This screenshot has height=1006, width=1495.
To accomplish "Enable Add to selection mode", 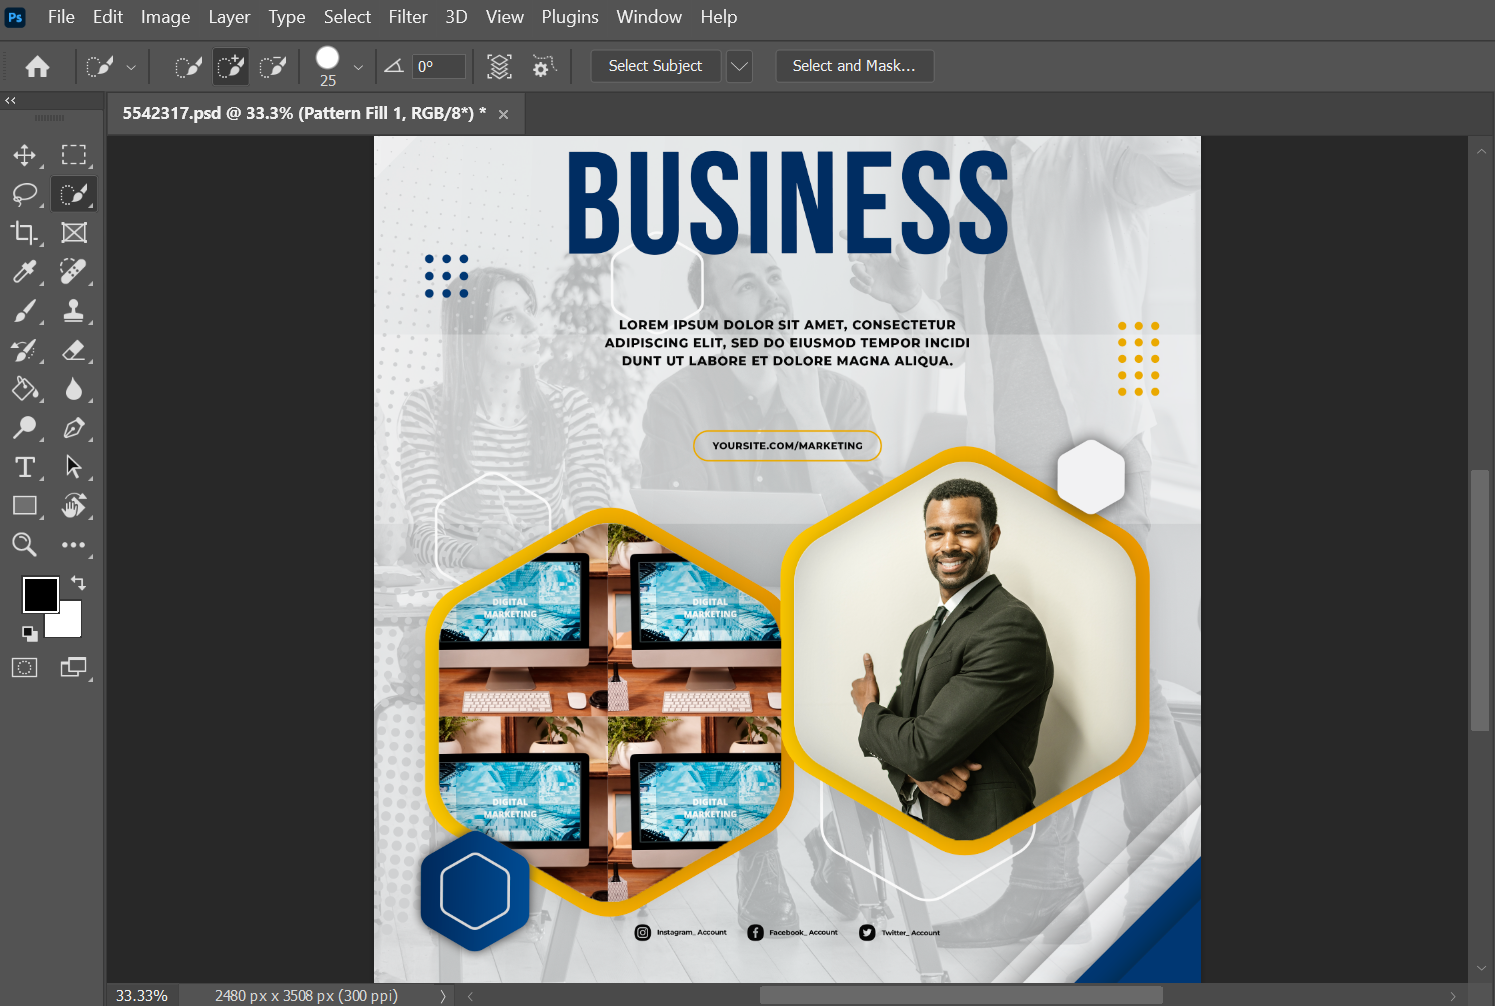I will coord(231,67).
